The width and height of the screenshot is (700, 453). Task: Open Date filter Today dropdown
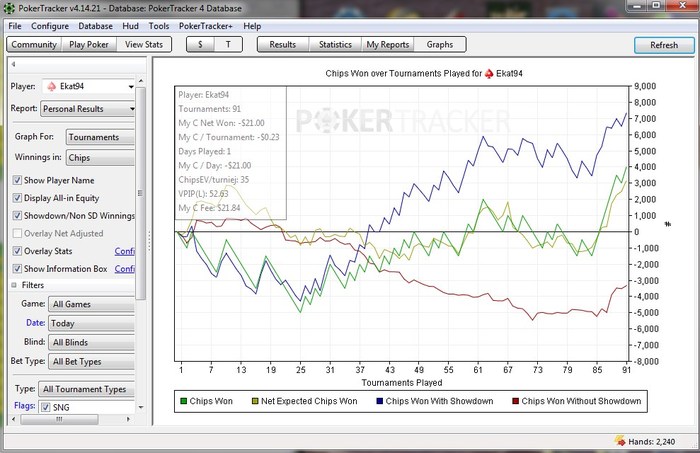point(92,323)
